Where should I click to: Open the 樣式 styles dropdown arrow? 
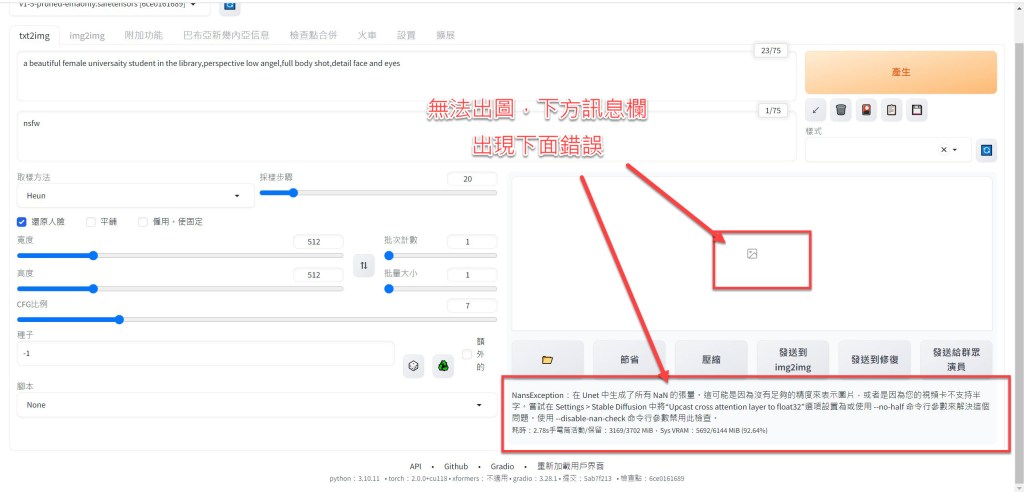coord(956,150)
